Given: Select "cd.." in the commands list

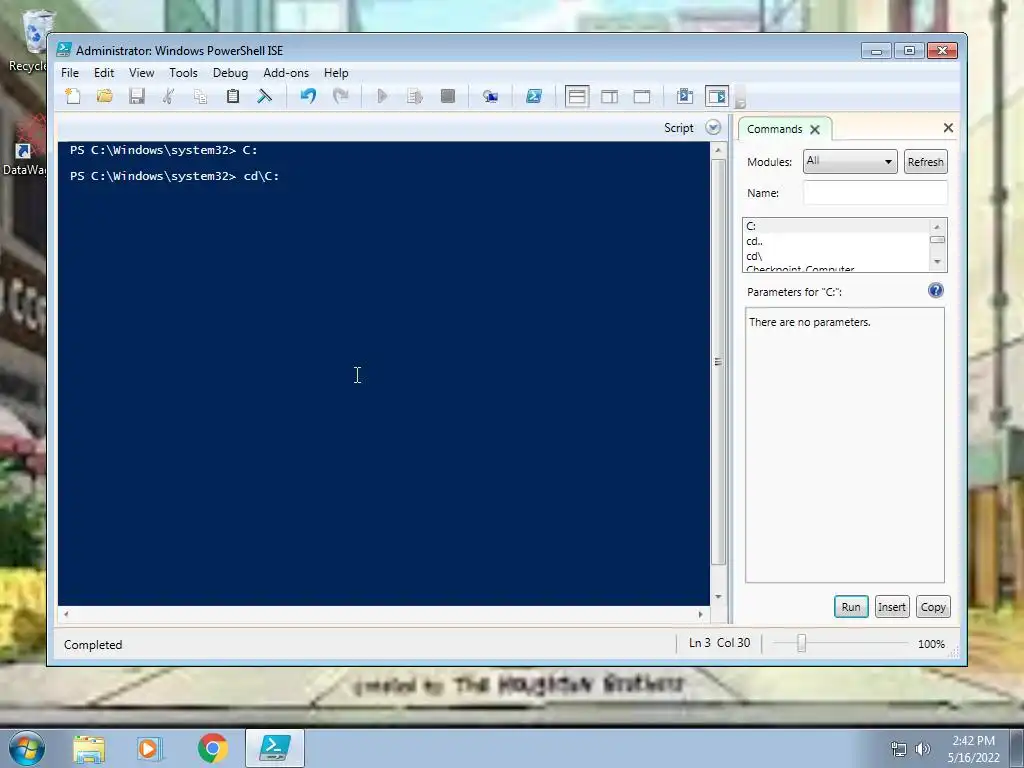Looking at the screenshot, I should coord(836,241).
